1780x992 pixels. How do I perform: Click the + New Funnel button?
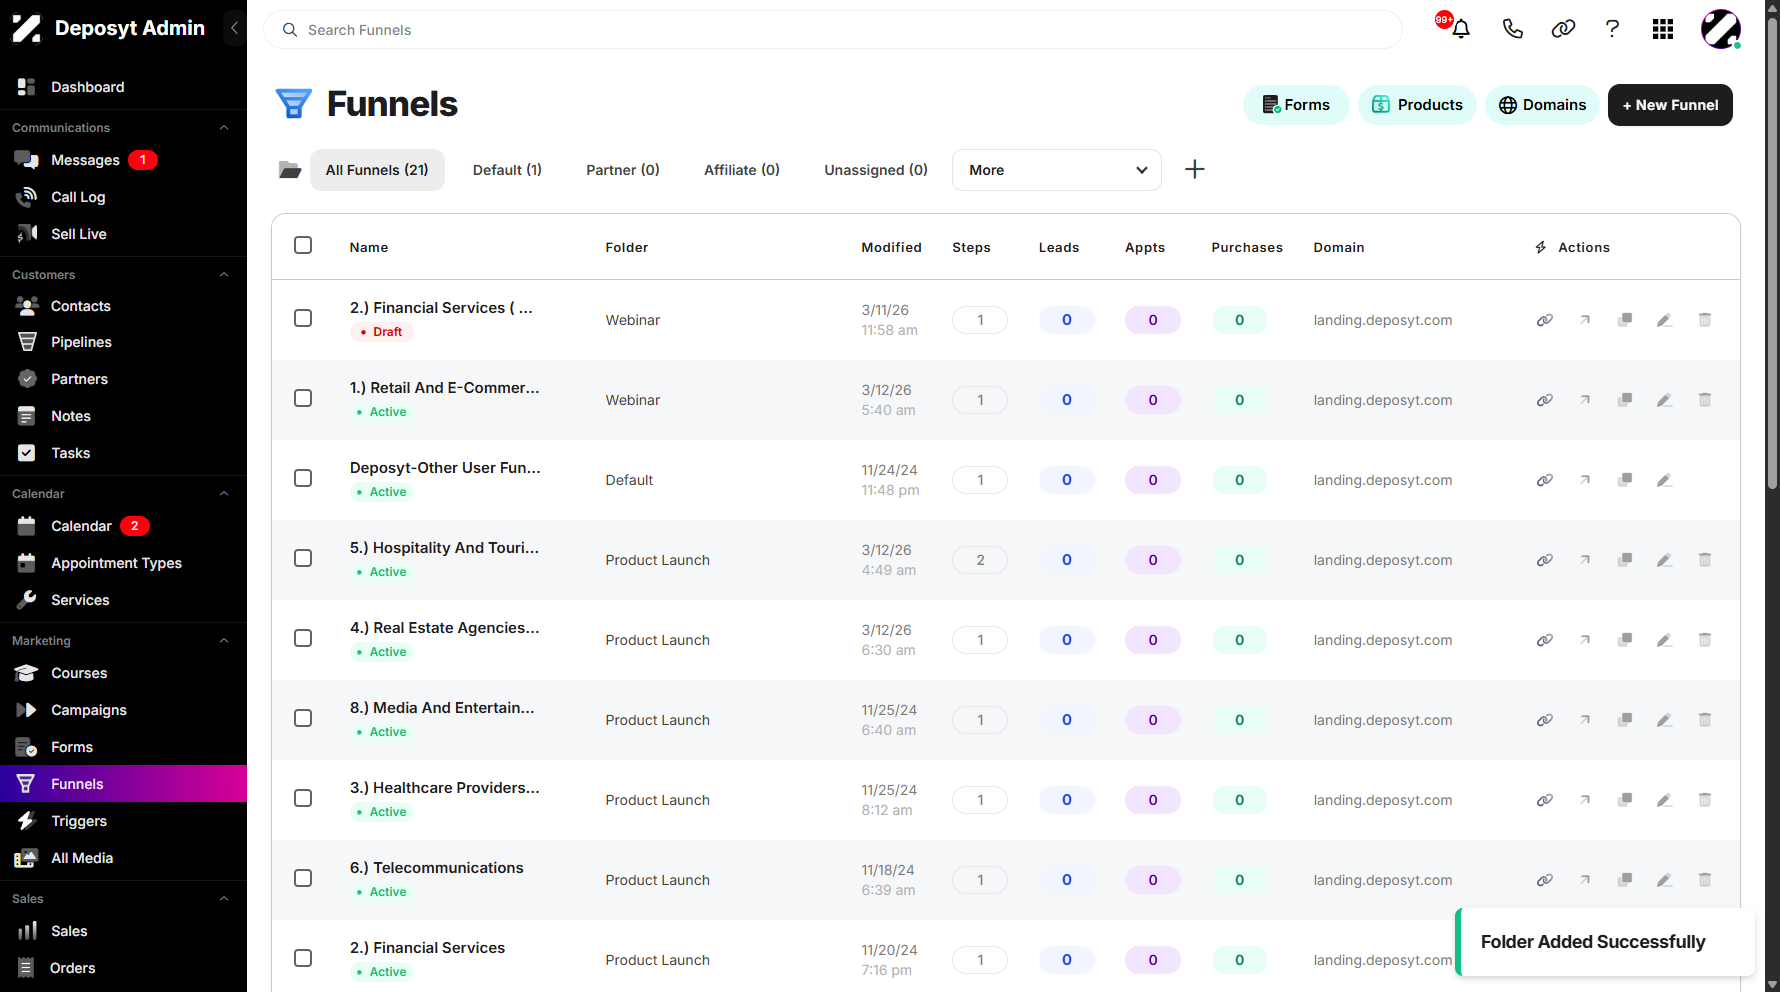point(1670,105)
